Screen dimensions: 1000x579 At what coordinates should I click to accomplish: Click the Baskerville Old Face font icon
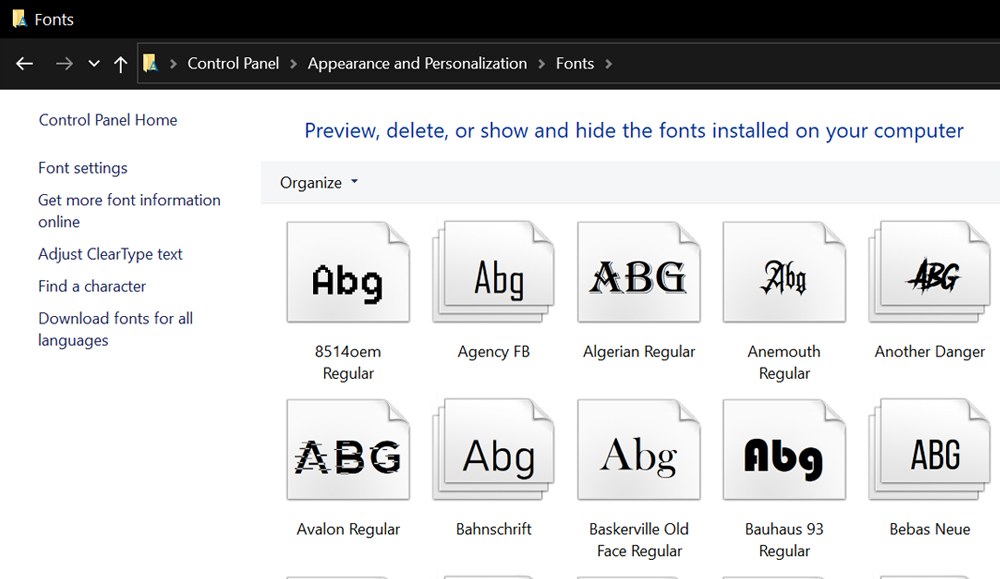[639, 453]
